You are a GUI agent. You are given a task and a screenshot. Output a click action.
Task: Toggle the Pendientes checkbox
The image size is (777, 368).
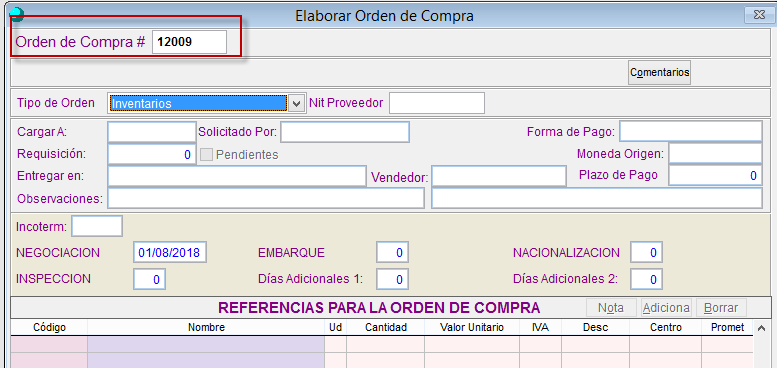207,155
